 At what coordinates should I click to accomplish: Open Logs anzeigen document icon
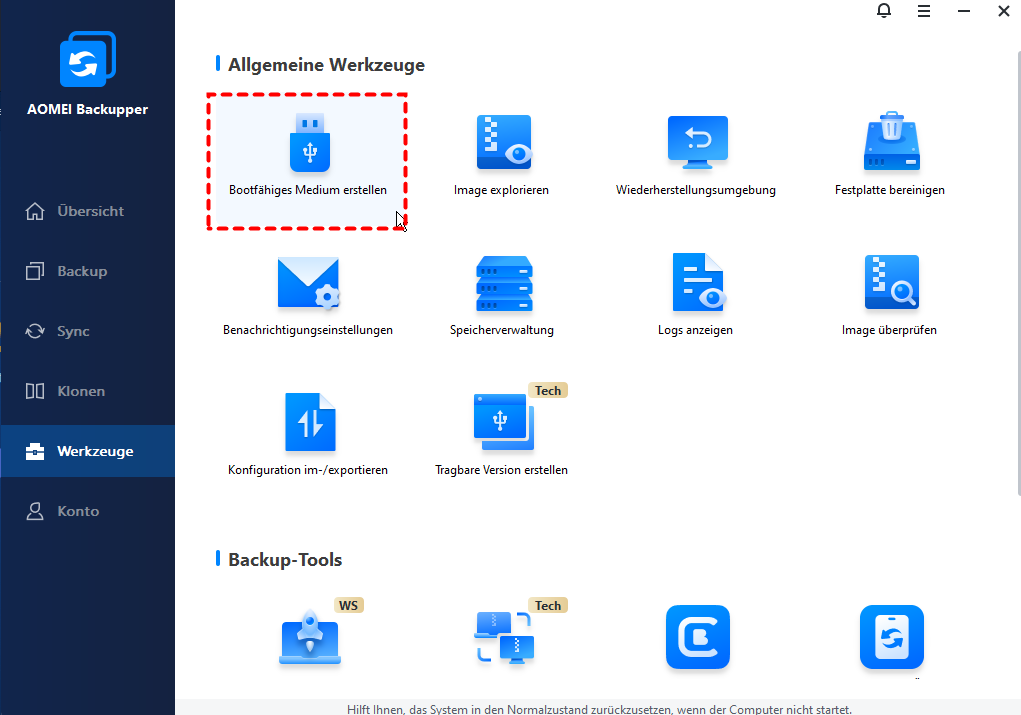click(x=698, y=282)
